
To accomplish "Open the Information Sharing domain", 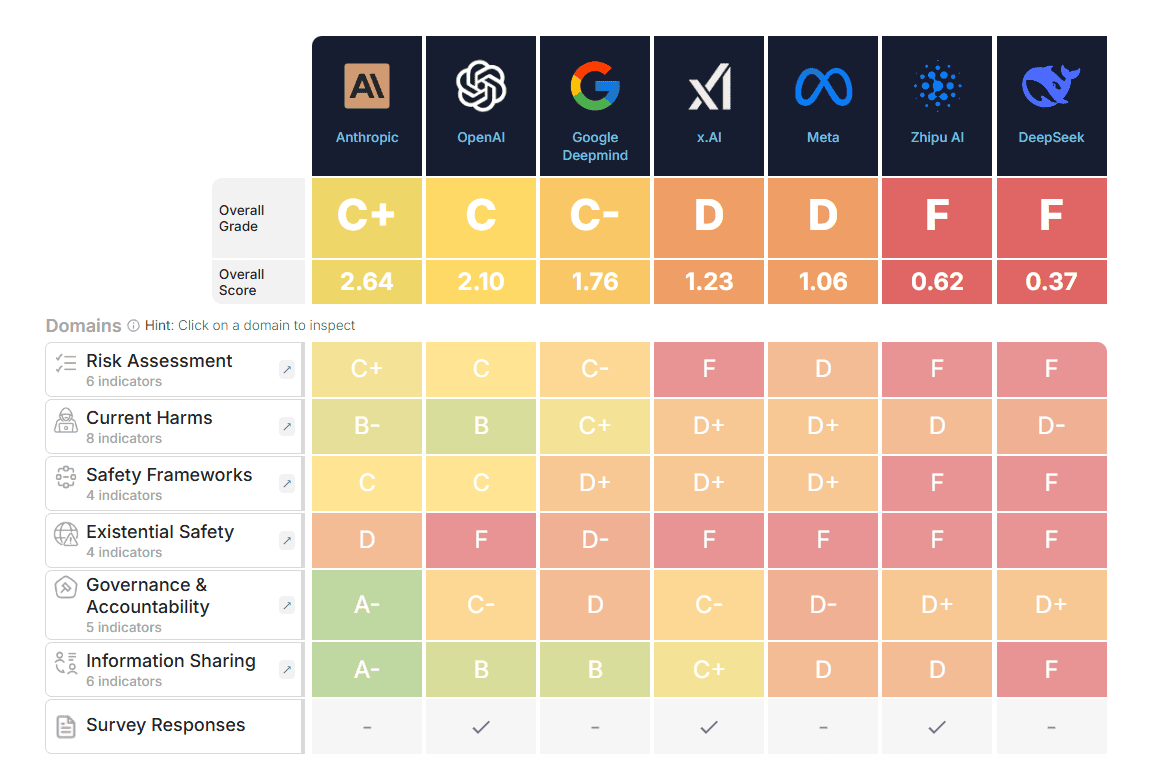I will click(x=175, y=669).
